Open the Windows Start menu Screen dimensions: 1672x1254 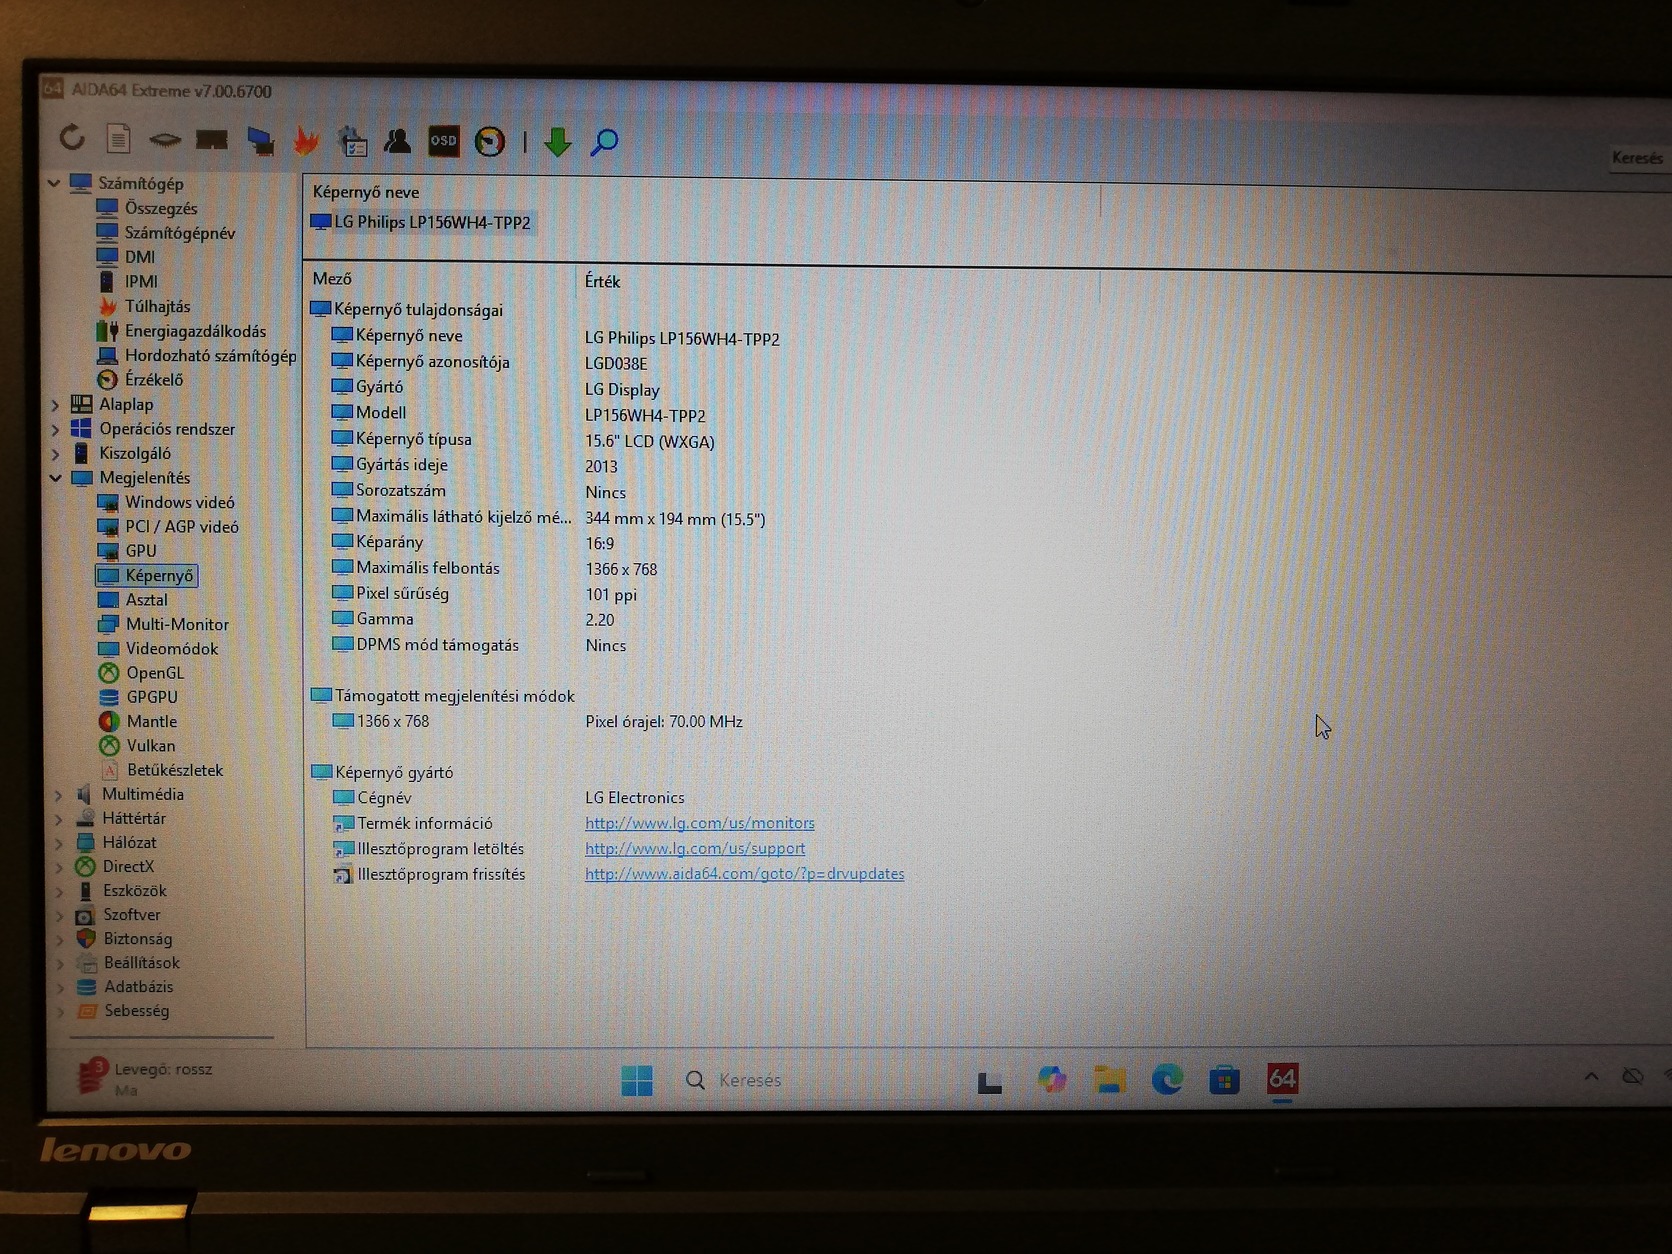pos(637,1080)
